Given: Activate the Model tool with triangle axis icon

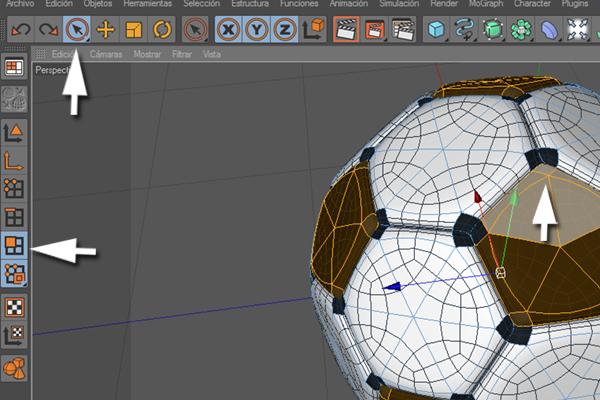Looking at the screenshot, I should 14,133.
